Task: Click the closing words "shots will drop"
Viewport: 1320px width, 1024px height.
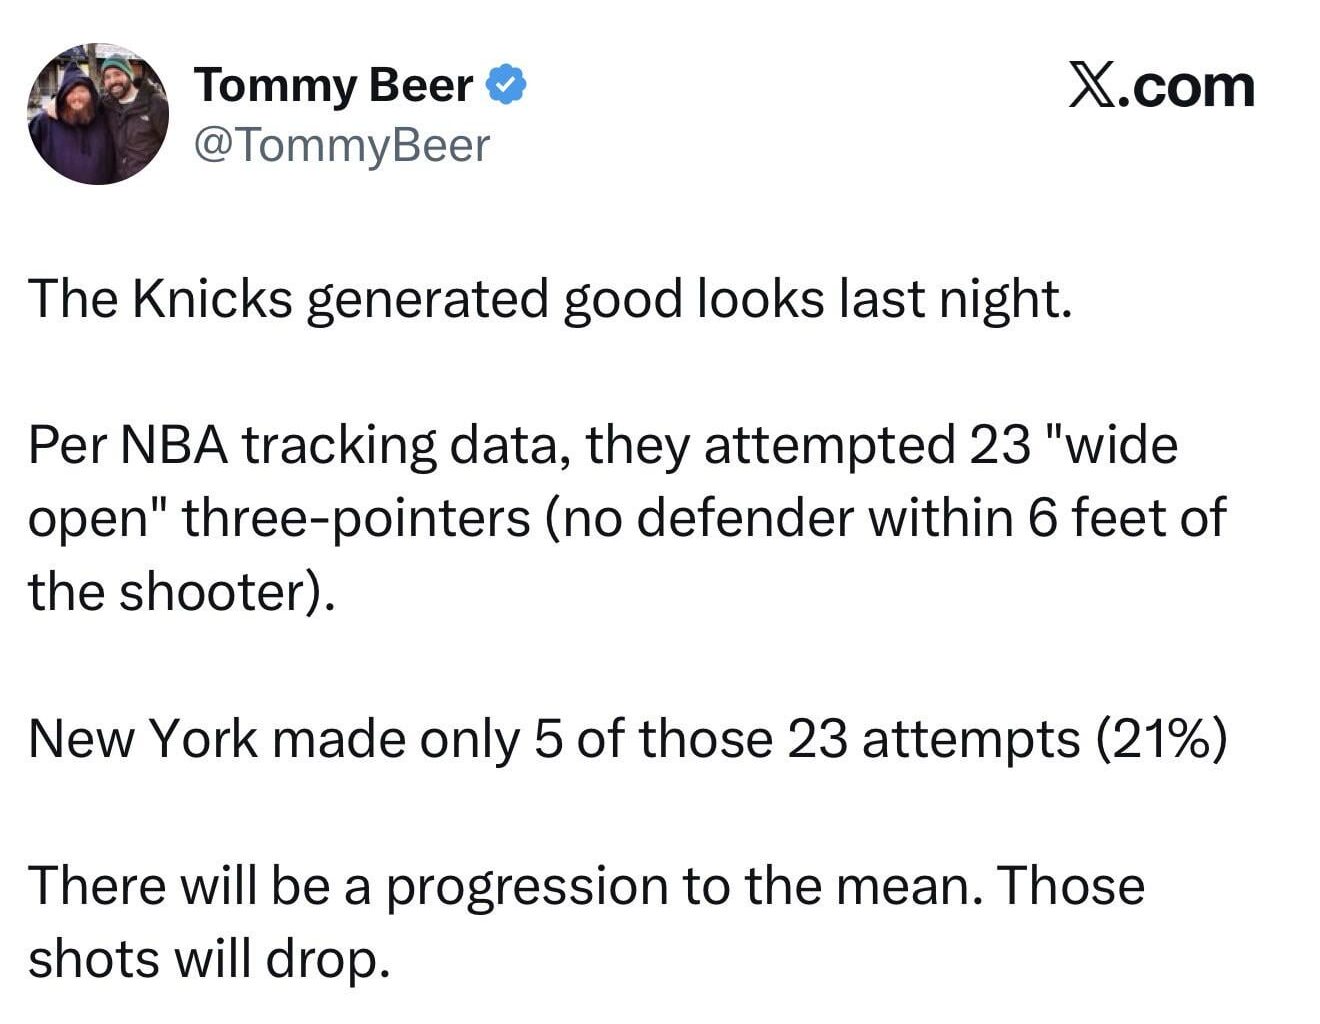Action: click(207, 959)
